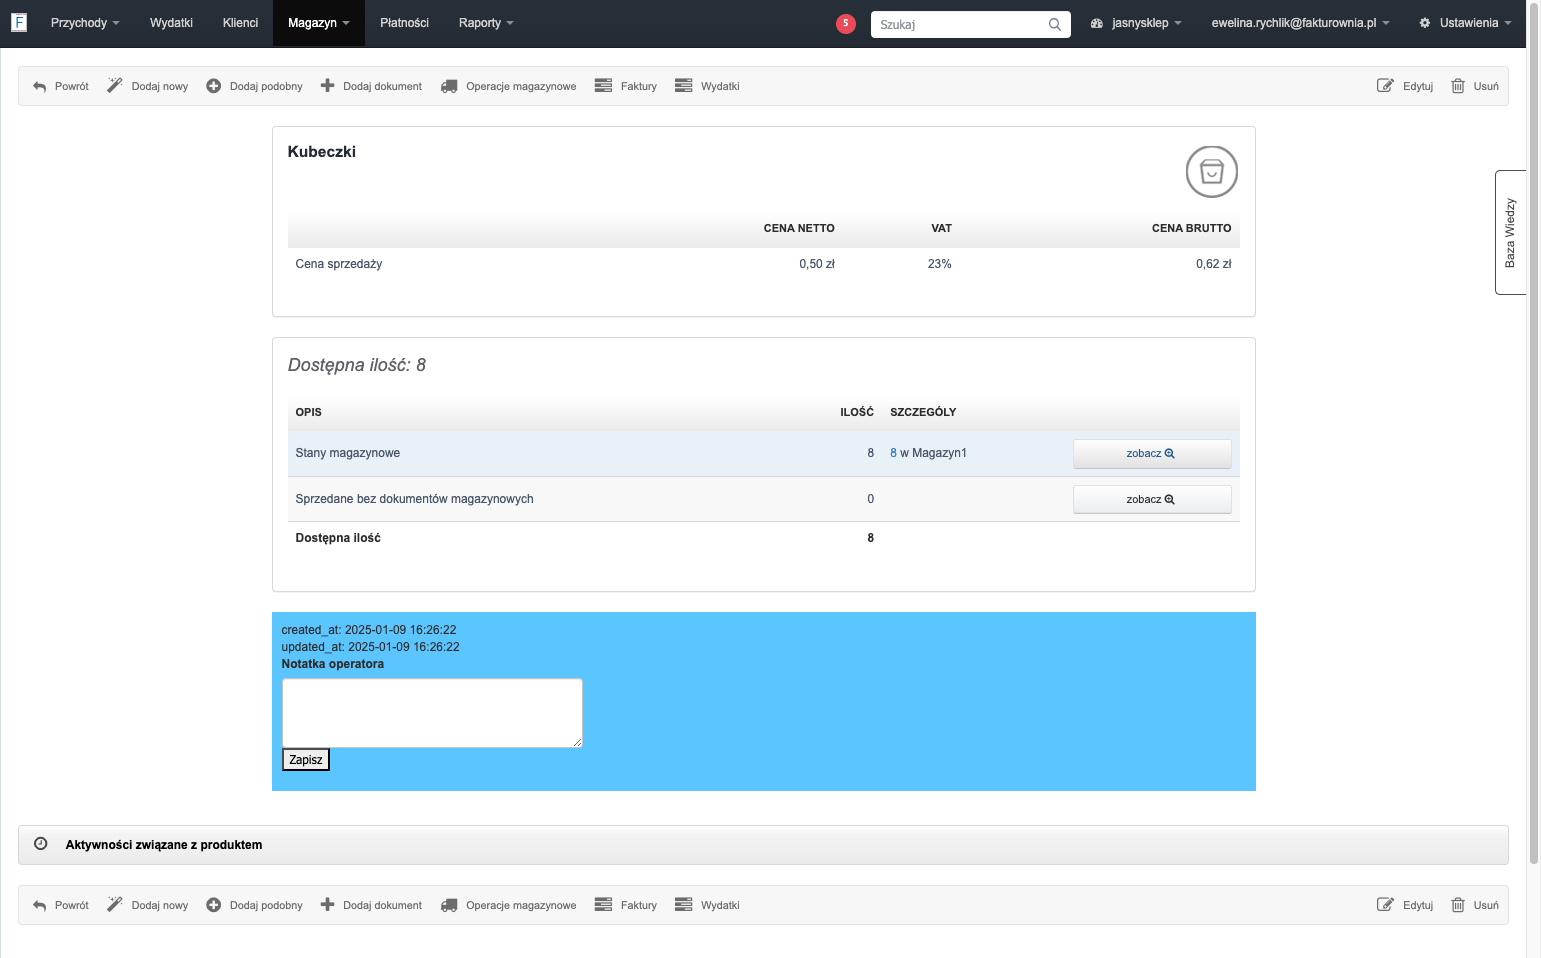Select Dodaj dokument in the top toolbar
1541x958 pixels.
(371, 86)
